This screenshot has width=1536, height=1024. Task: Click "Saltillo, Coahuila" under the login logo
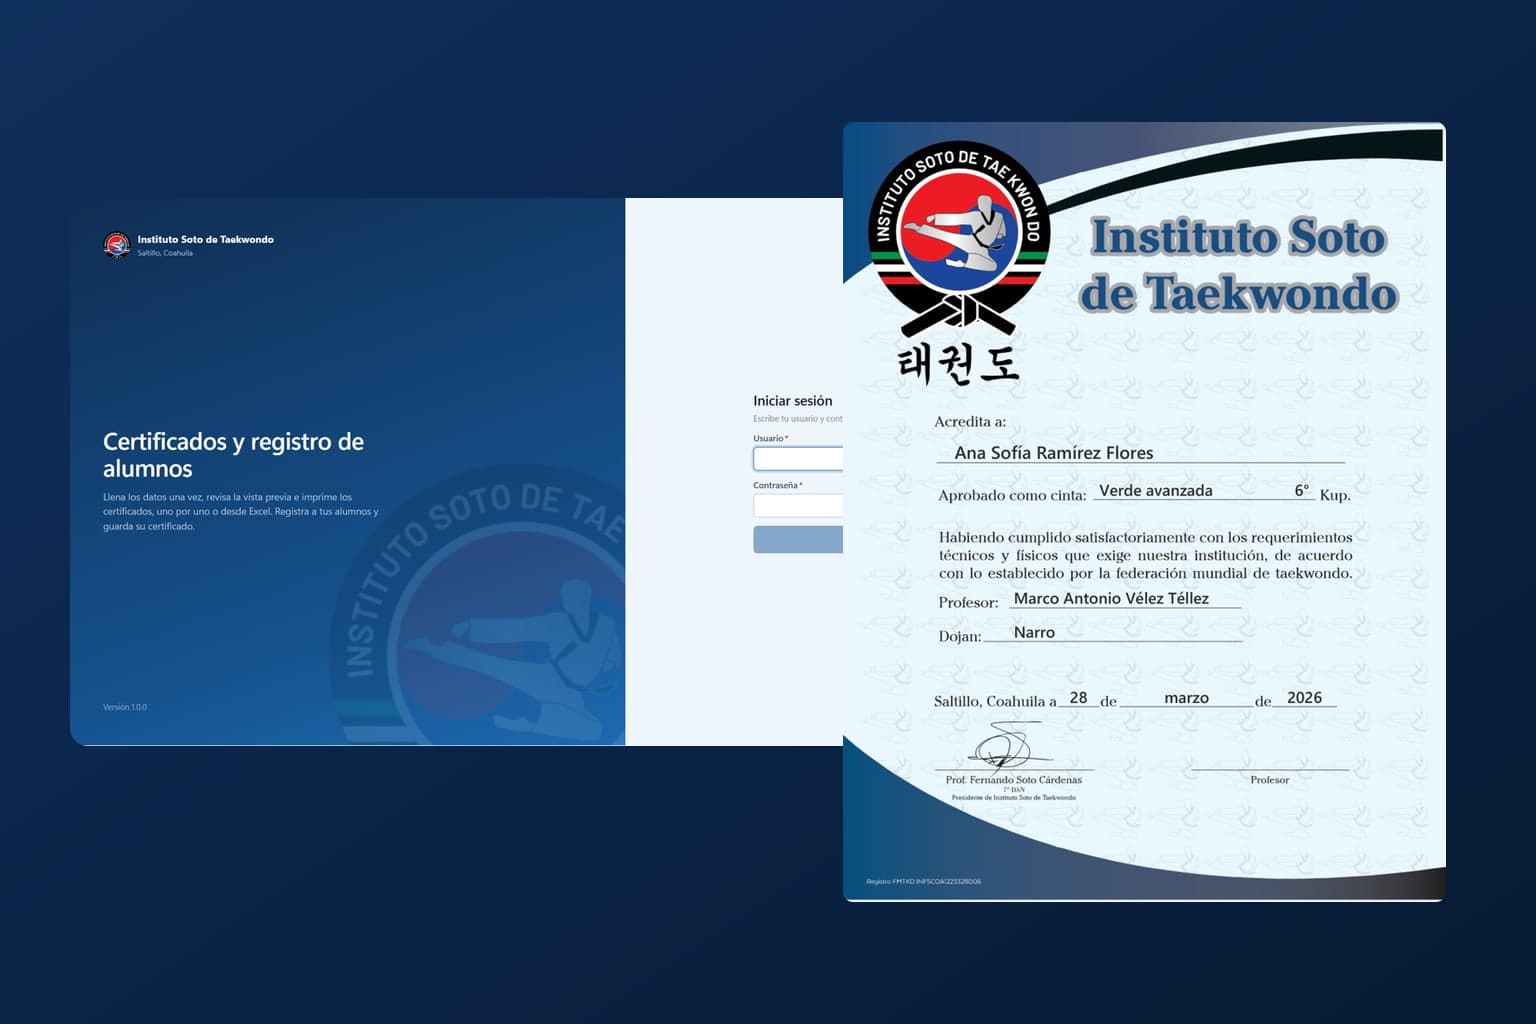click(165, 253)
